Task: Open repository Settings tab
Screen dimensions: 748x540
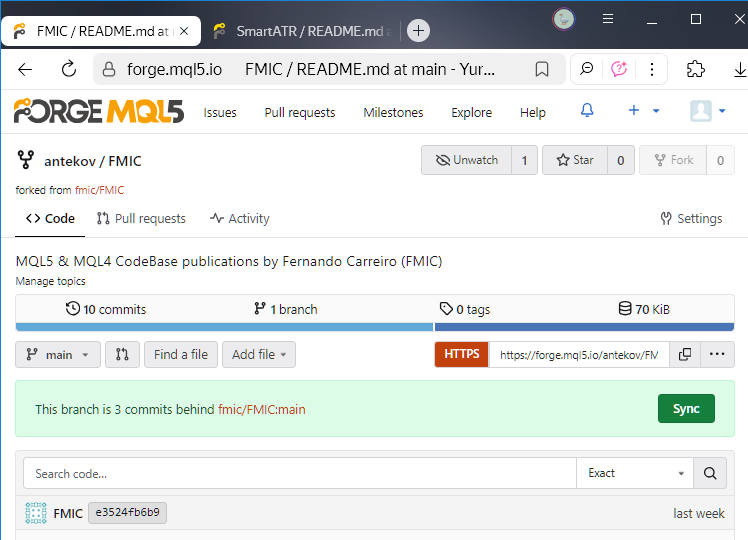Action: pos(691,218)
